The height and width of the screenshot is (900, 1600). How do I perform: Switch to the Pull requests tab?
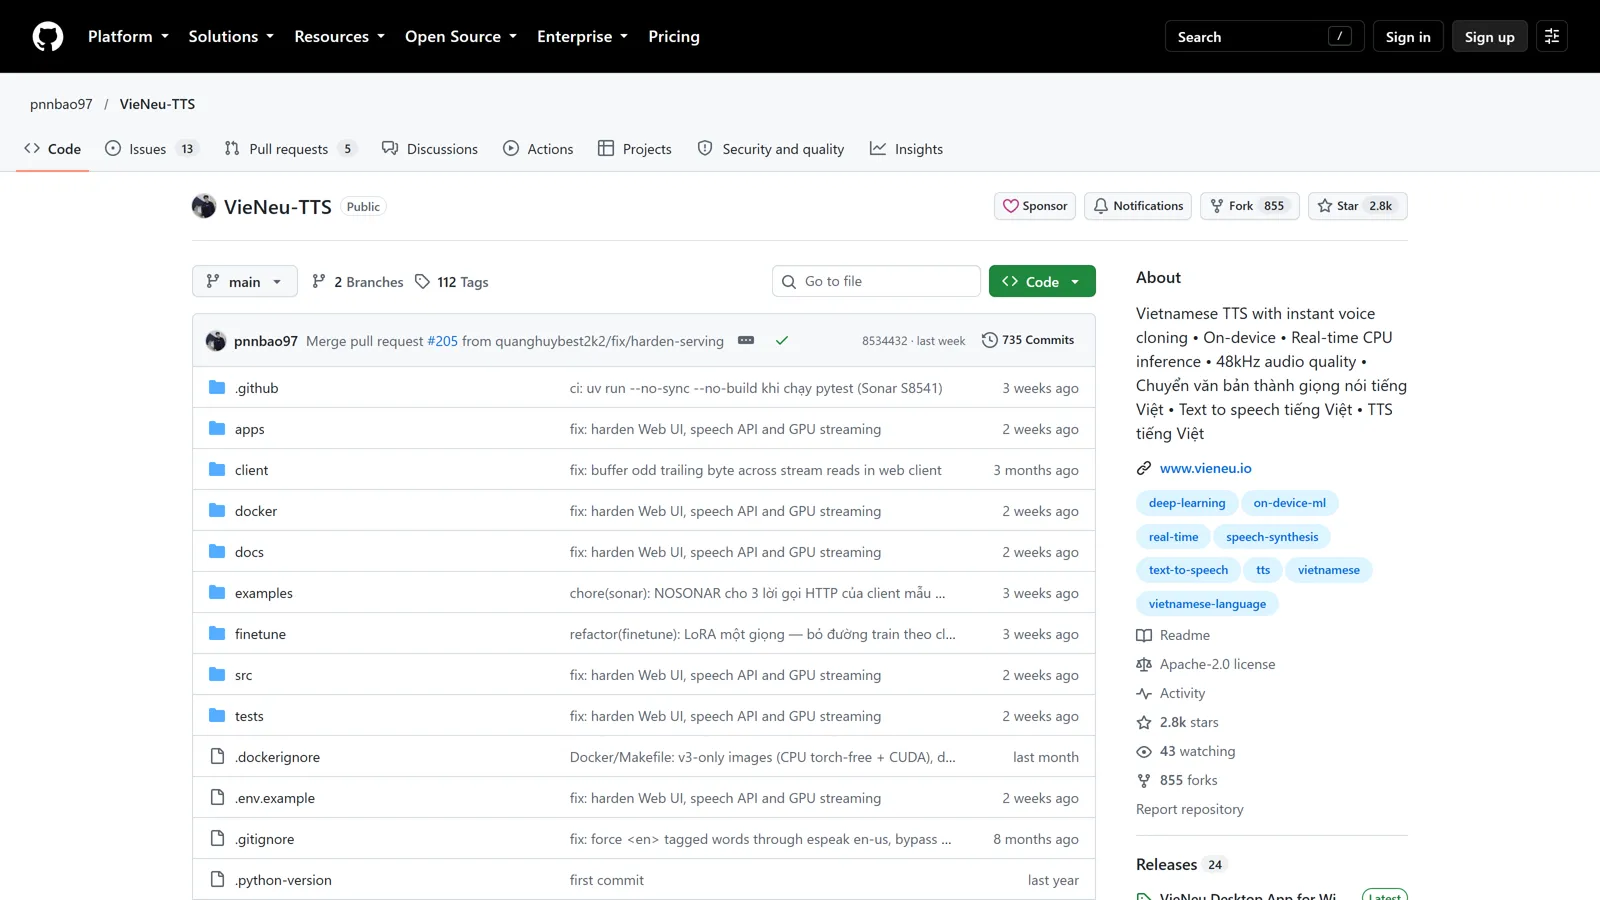[291, 149]
